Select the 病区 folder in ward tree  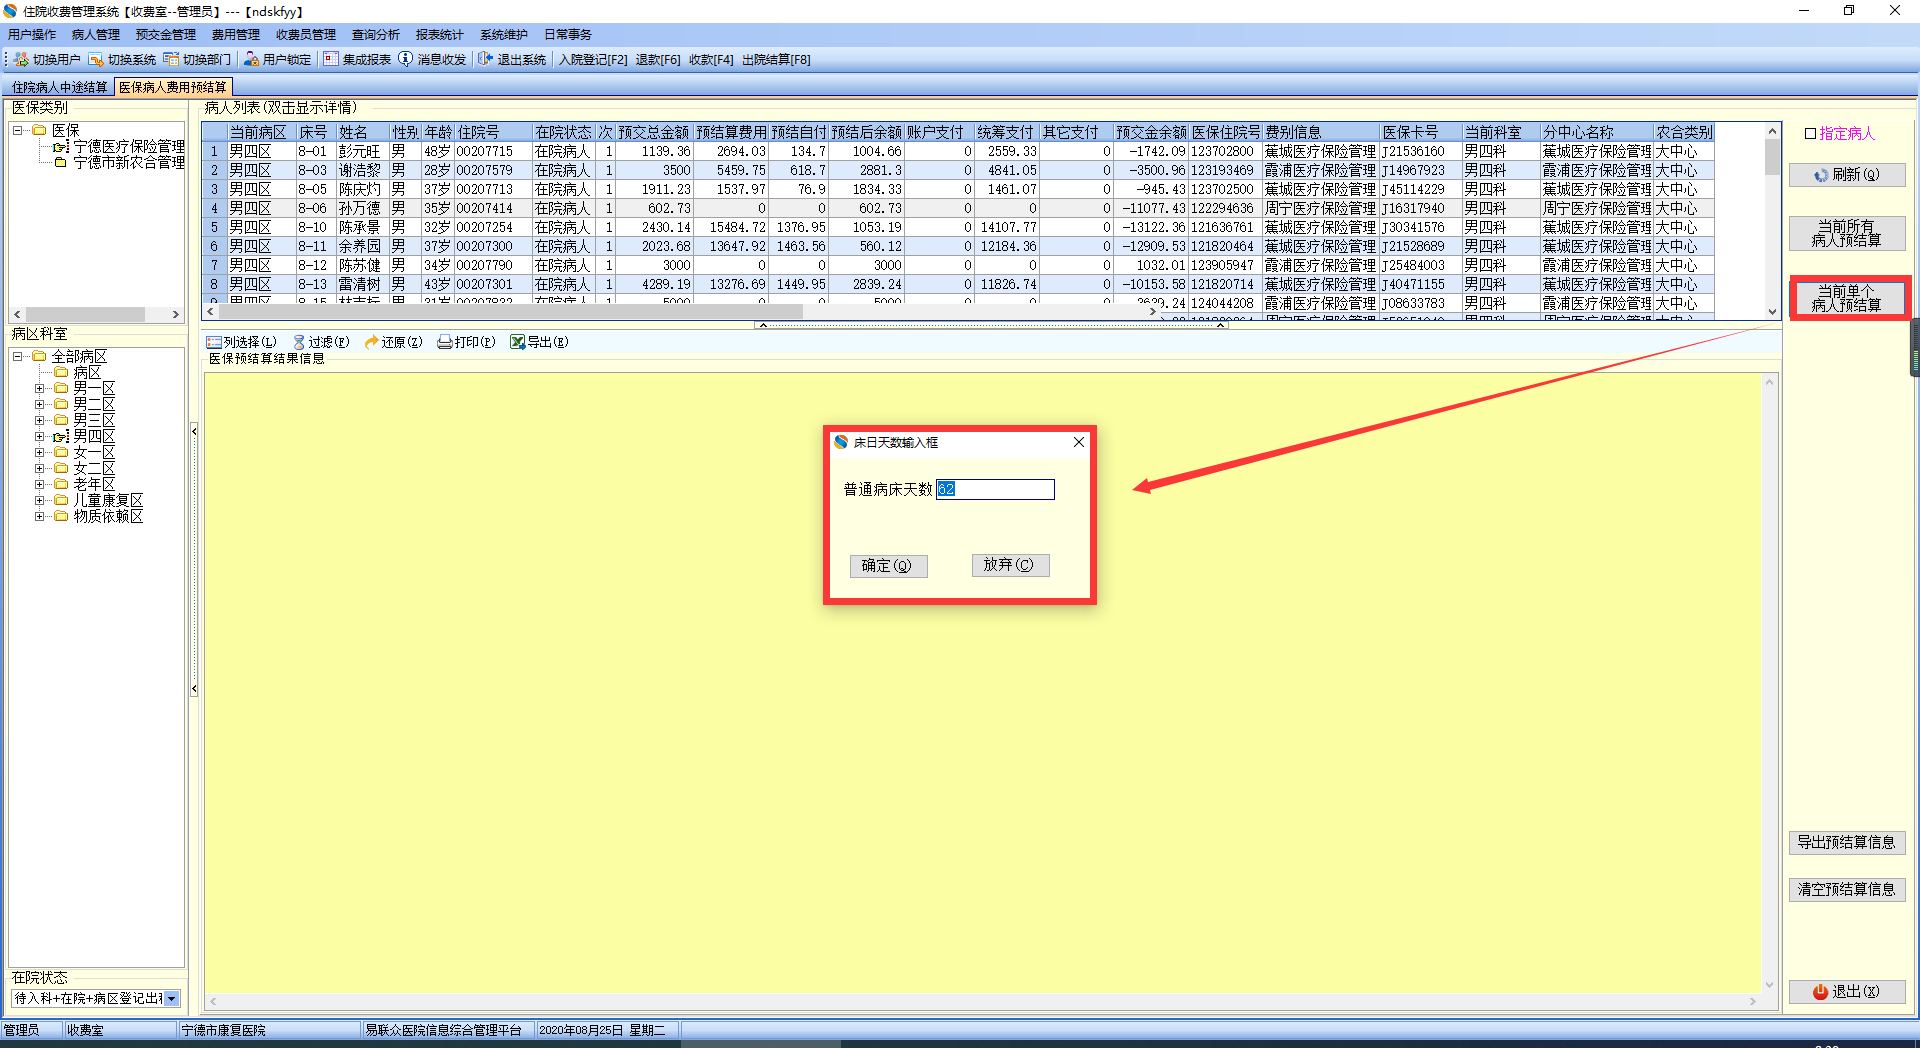(61, 372)
